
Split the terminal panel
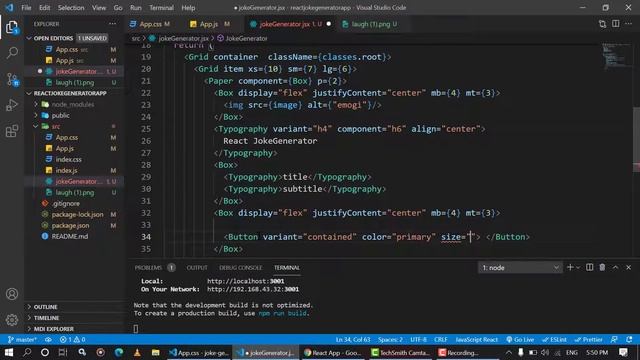click(x=589, y=267)
